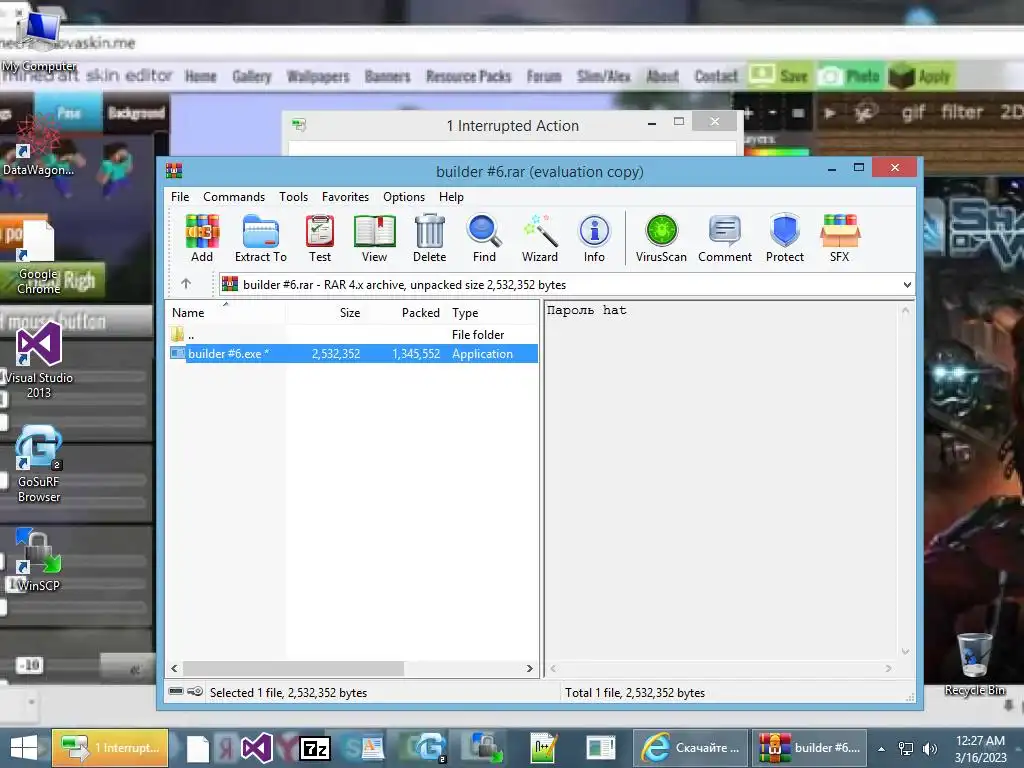Open the Extract To tool
The image size is (1024, 768).
(261, 238)
